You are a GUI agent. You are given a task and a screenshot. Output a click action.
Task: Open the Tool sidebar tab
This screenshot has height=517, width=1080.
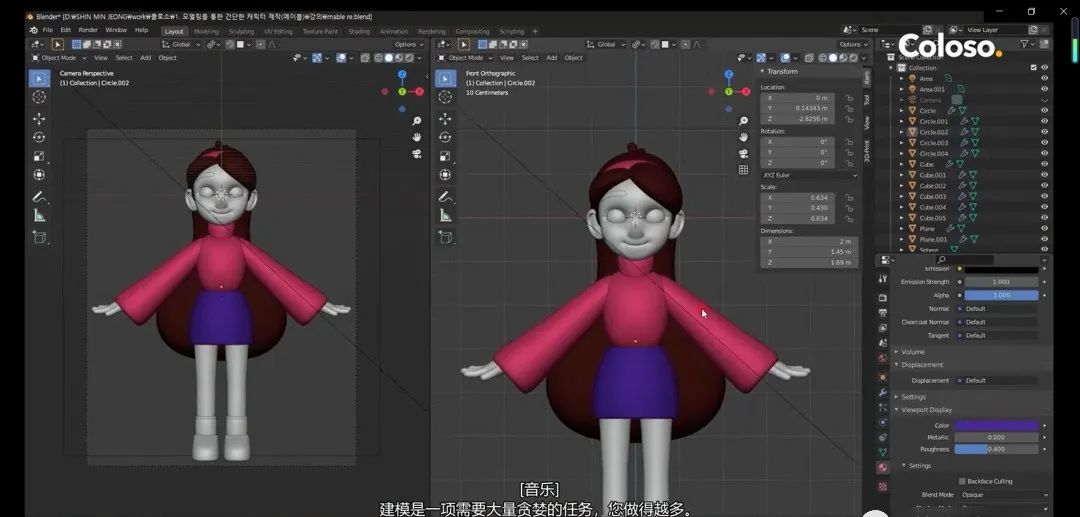point(866,100)
